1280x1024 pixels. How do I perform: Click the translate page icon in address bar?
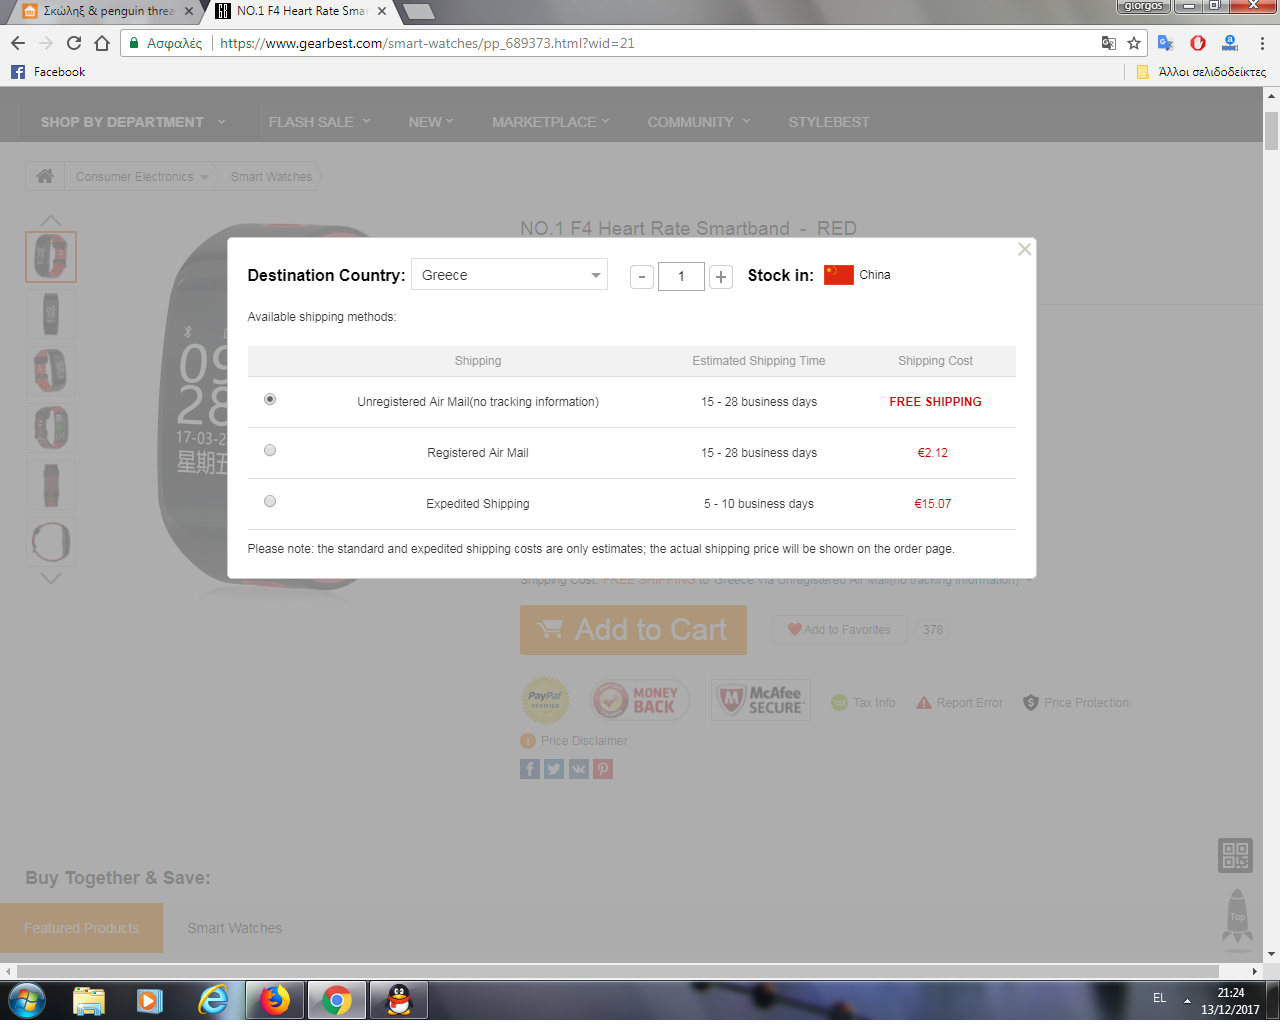(x=1109, y=43)
